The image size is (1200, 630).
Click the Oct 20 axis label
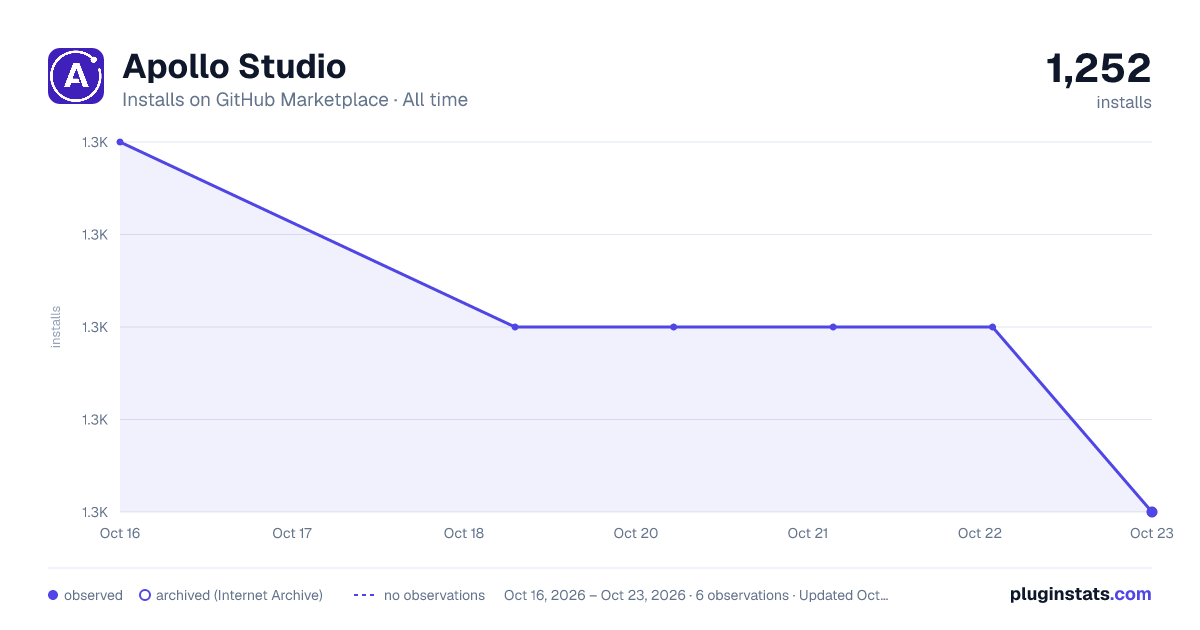(x=636, y=533)
